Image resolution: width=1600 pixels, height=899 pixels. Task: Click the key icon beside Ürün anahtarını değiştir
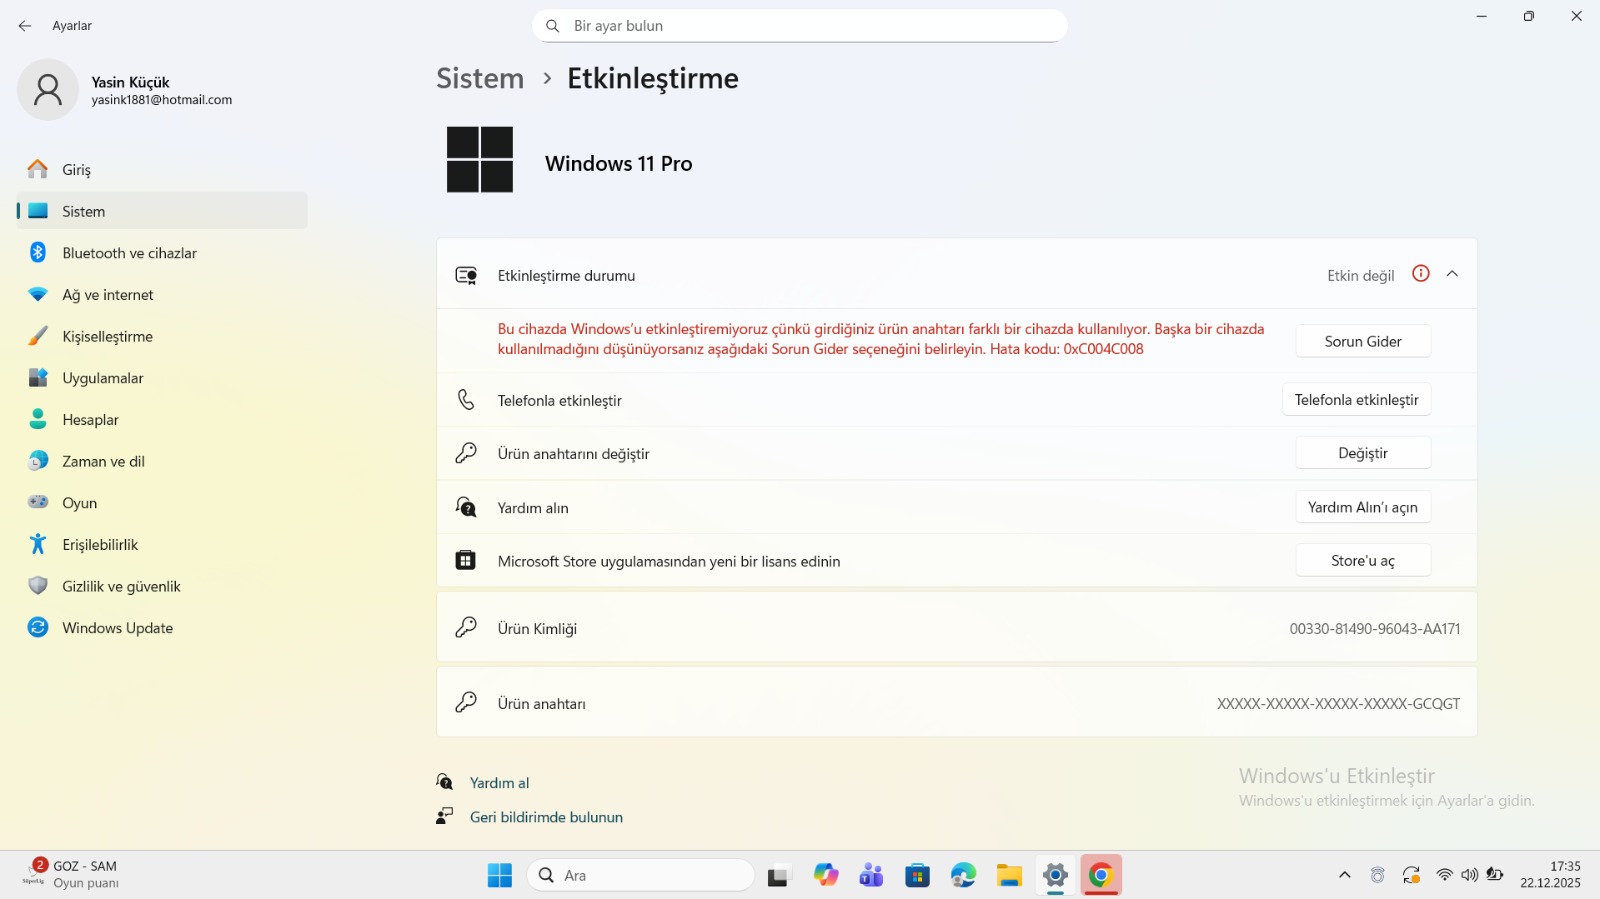point(466,453)
